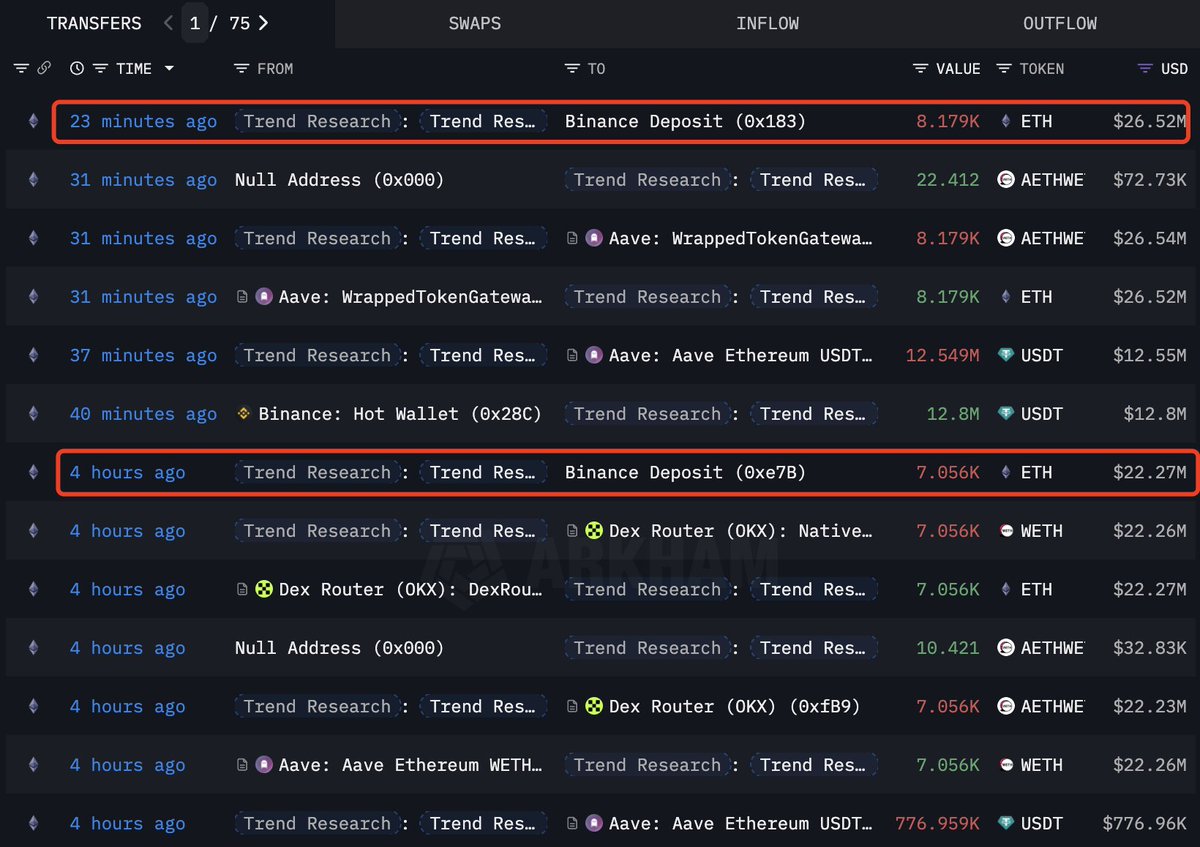
Task: Open the 40 minutes ago transaction link
Action: pos(143,414)
